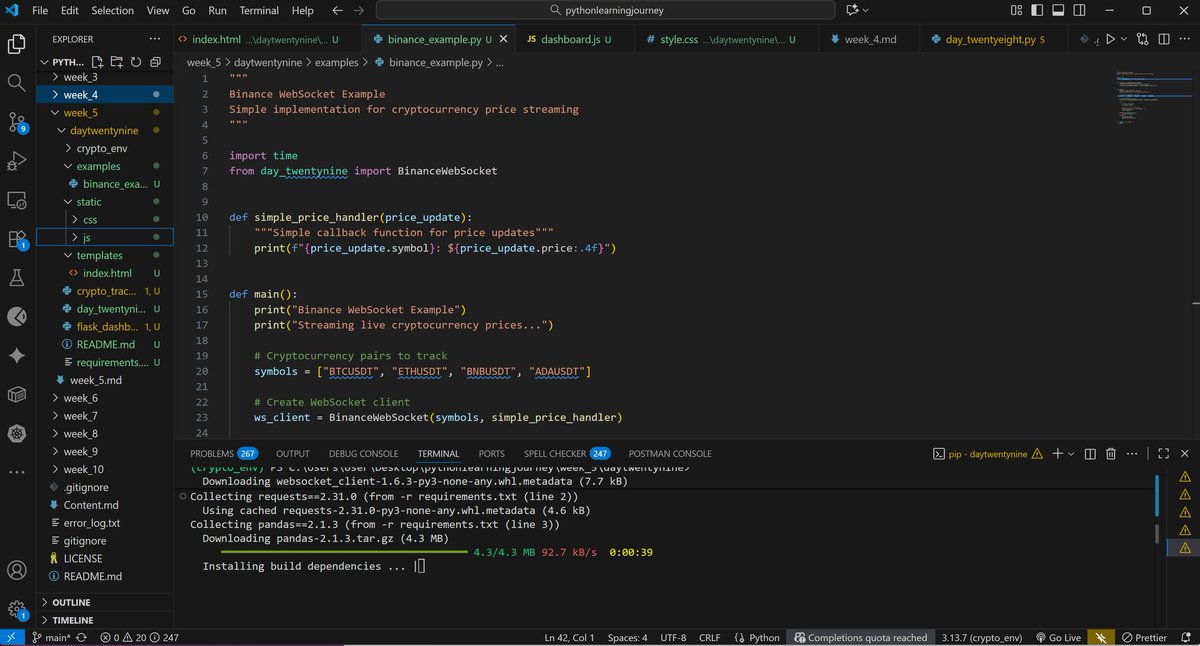
Task: Open editor More Actions ellipsis
Action: point(1183,40)
